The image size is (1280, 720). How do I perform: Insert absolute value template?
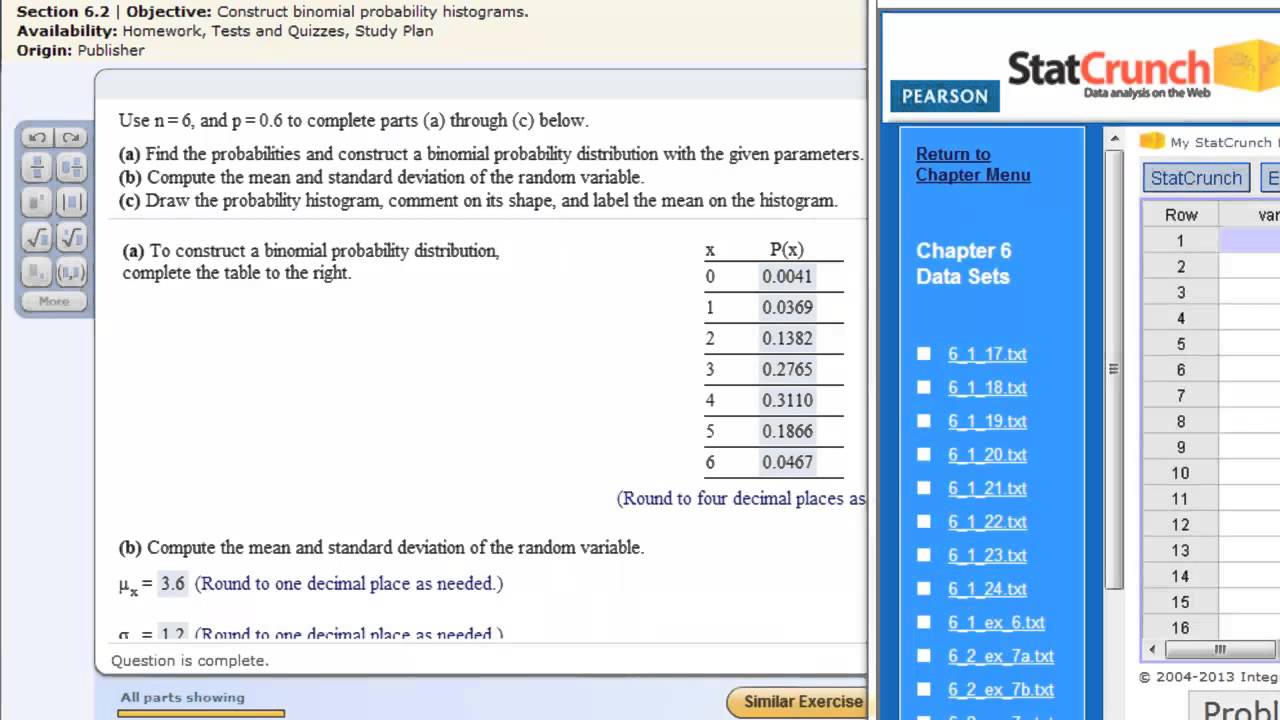(x=71, y=203)
